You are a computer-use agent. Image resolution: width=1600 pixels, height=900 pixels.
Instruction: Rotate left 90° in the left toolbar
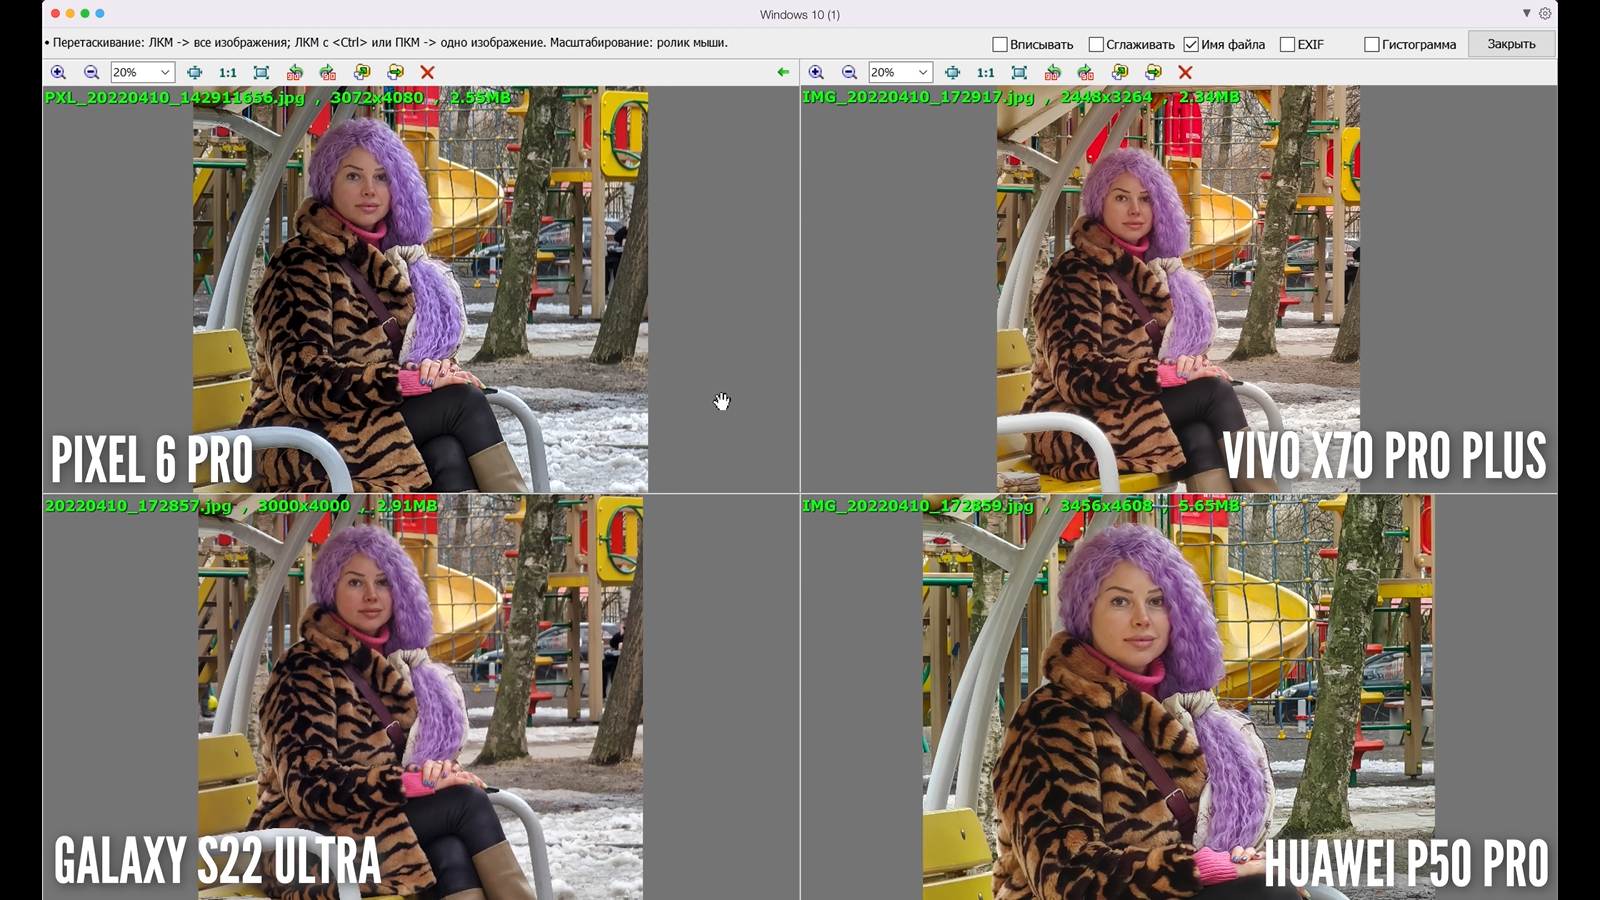pos(294,72)
